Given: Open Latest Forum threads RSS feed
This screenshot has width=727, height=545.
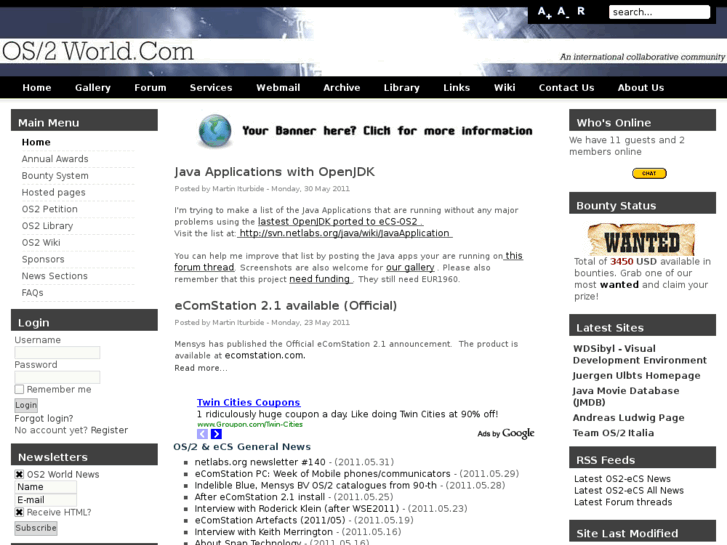Looking at the screenshot, I should pos(623,502).
